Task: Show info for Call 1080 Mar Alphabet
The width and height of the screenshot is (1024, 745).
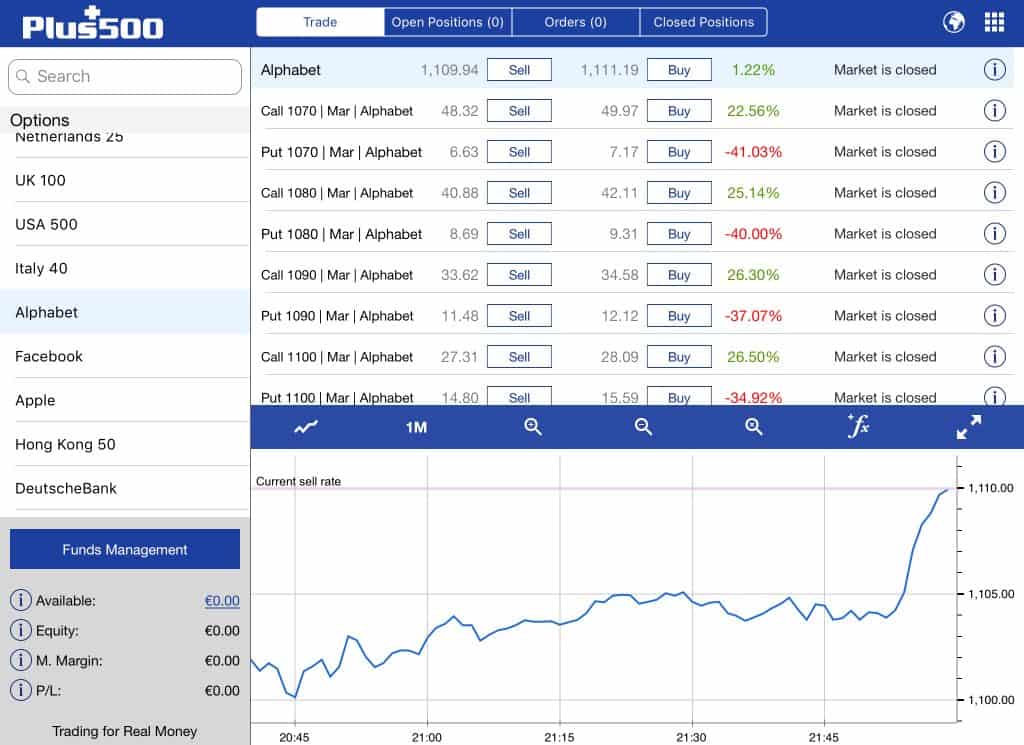Action: click(994, 193)
